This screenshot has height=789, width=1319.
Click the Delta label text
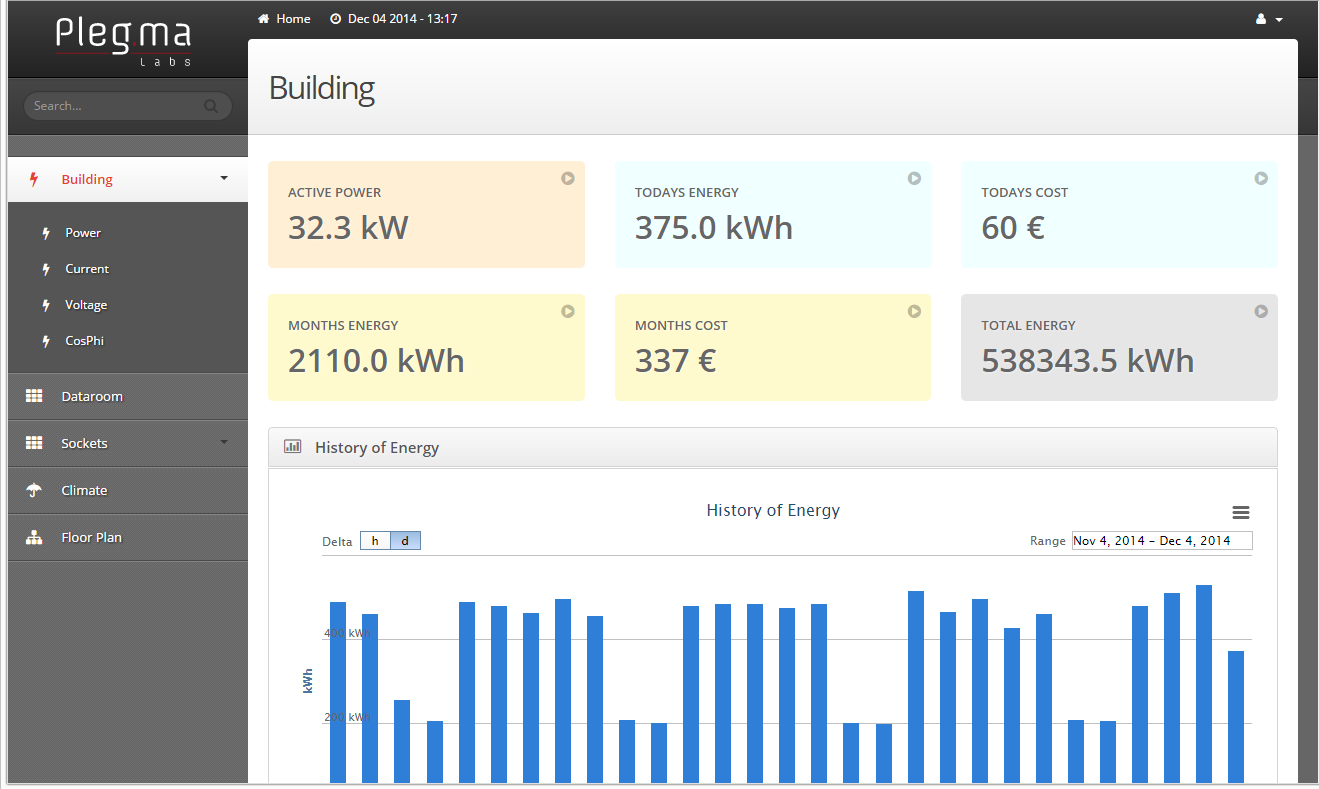337,541
